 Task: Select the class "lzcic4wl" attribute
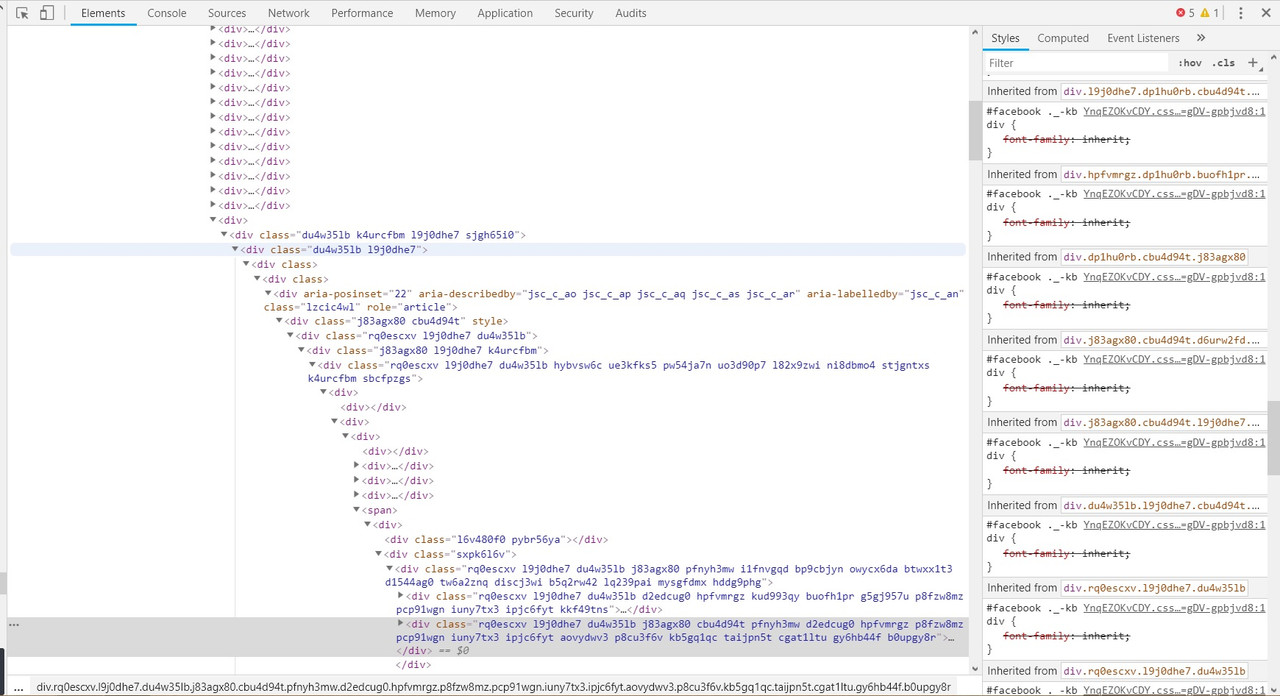click(x=309, y=308)
